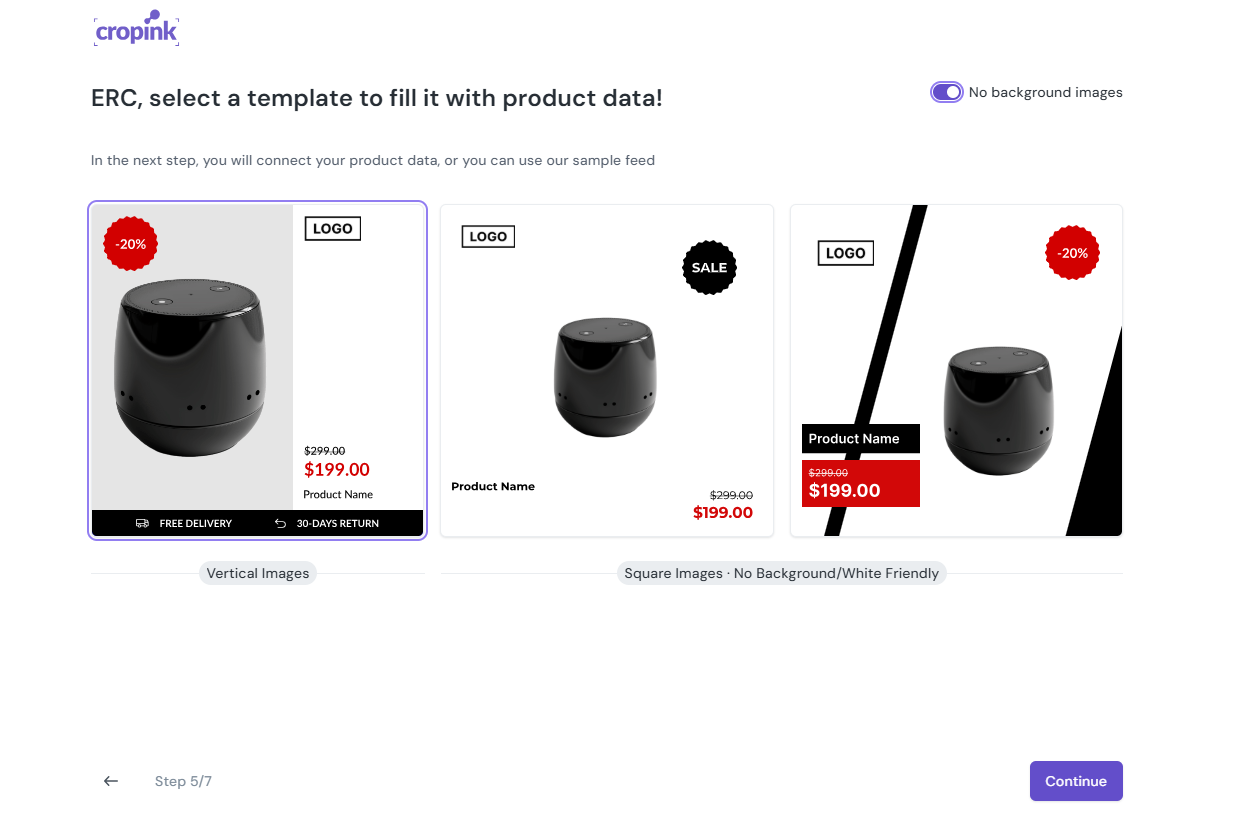This screenshot has width=1233, height=831.
Task: Click the 30-days return arrow icon
Action: pyautogui.click(x=280, y=523)
